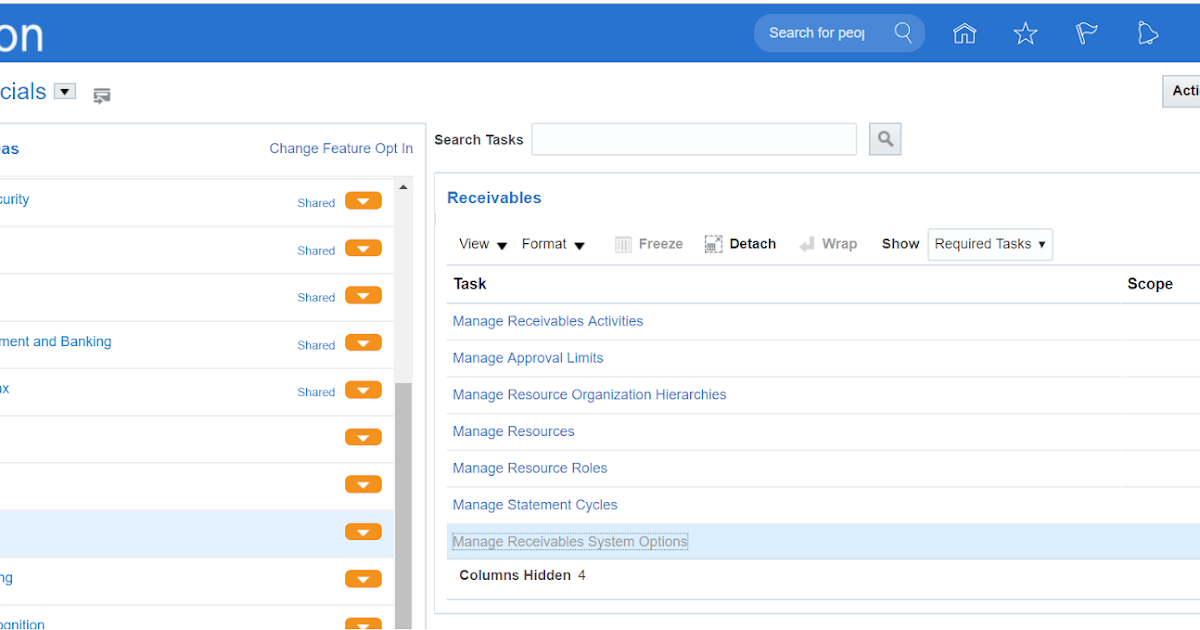
Task: Open the Favorites star icon
Action: point(1025,33)
